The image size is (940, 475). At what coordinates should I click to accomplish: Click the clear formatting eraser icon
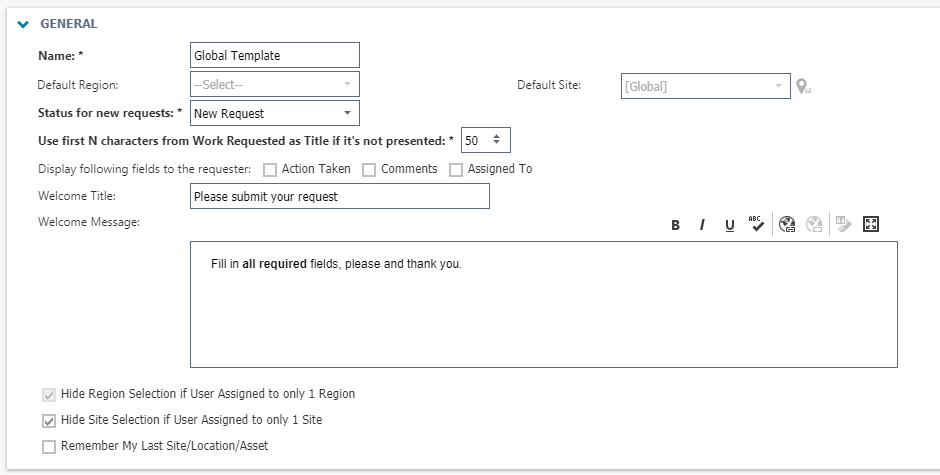click(843, 224)
